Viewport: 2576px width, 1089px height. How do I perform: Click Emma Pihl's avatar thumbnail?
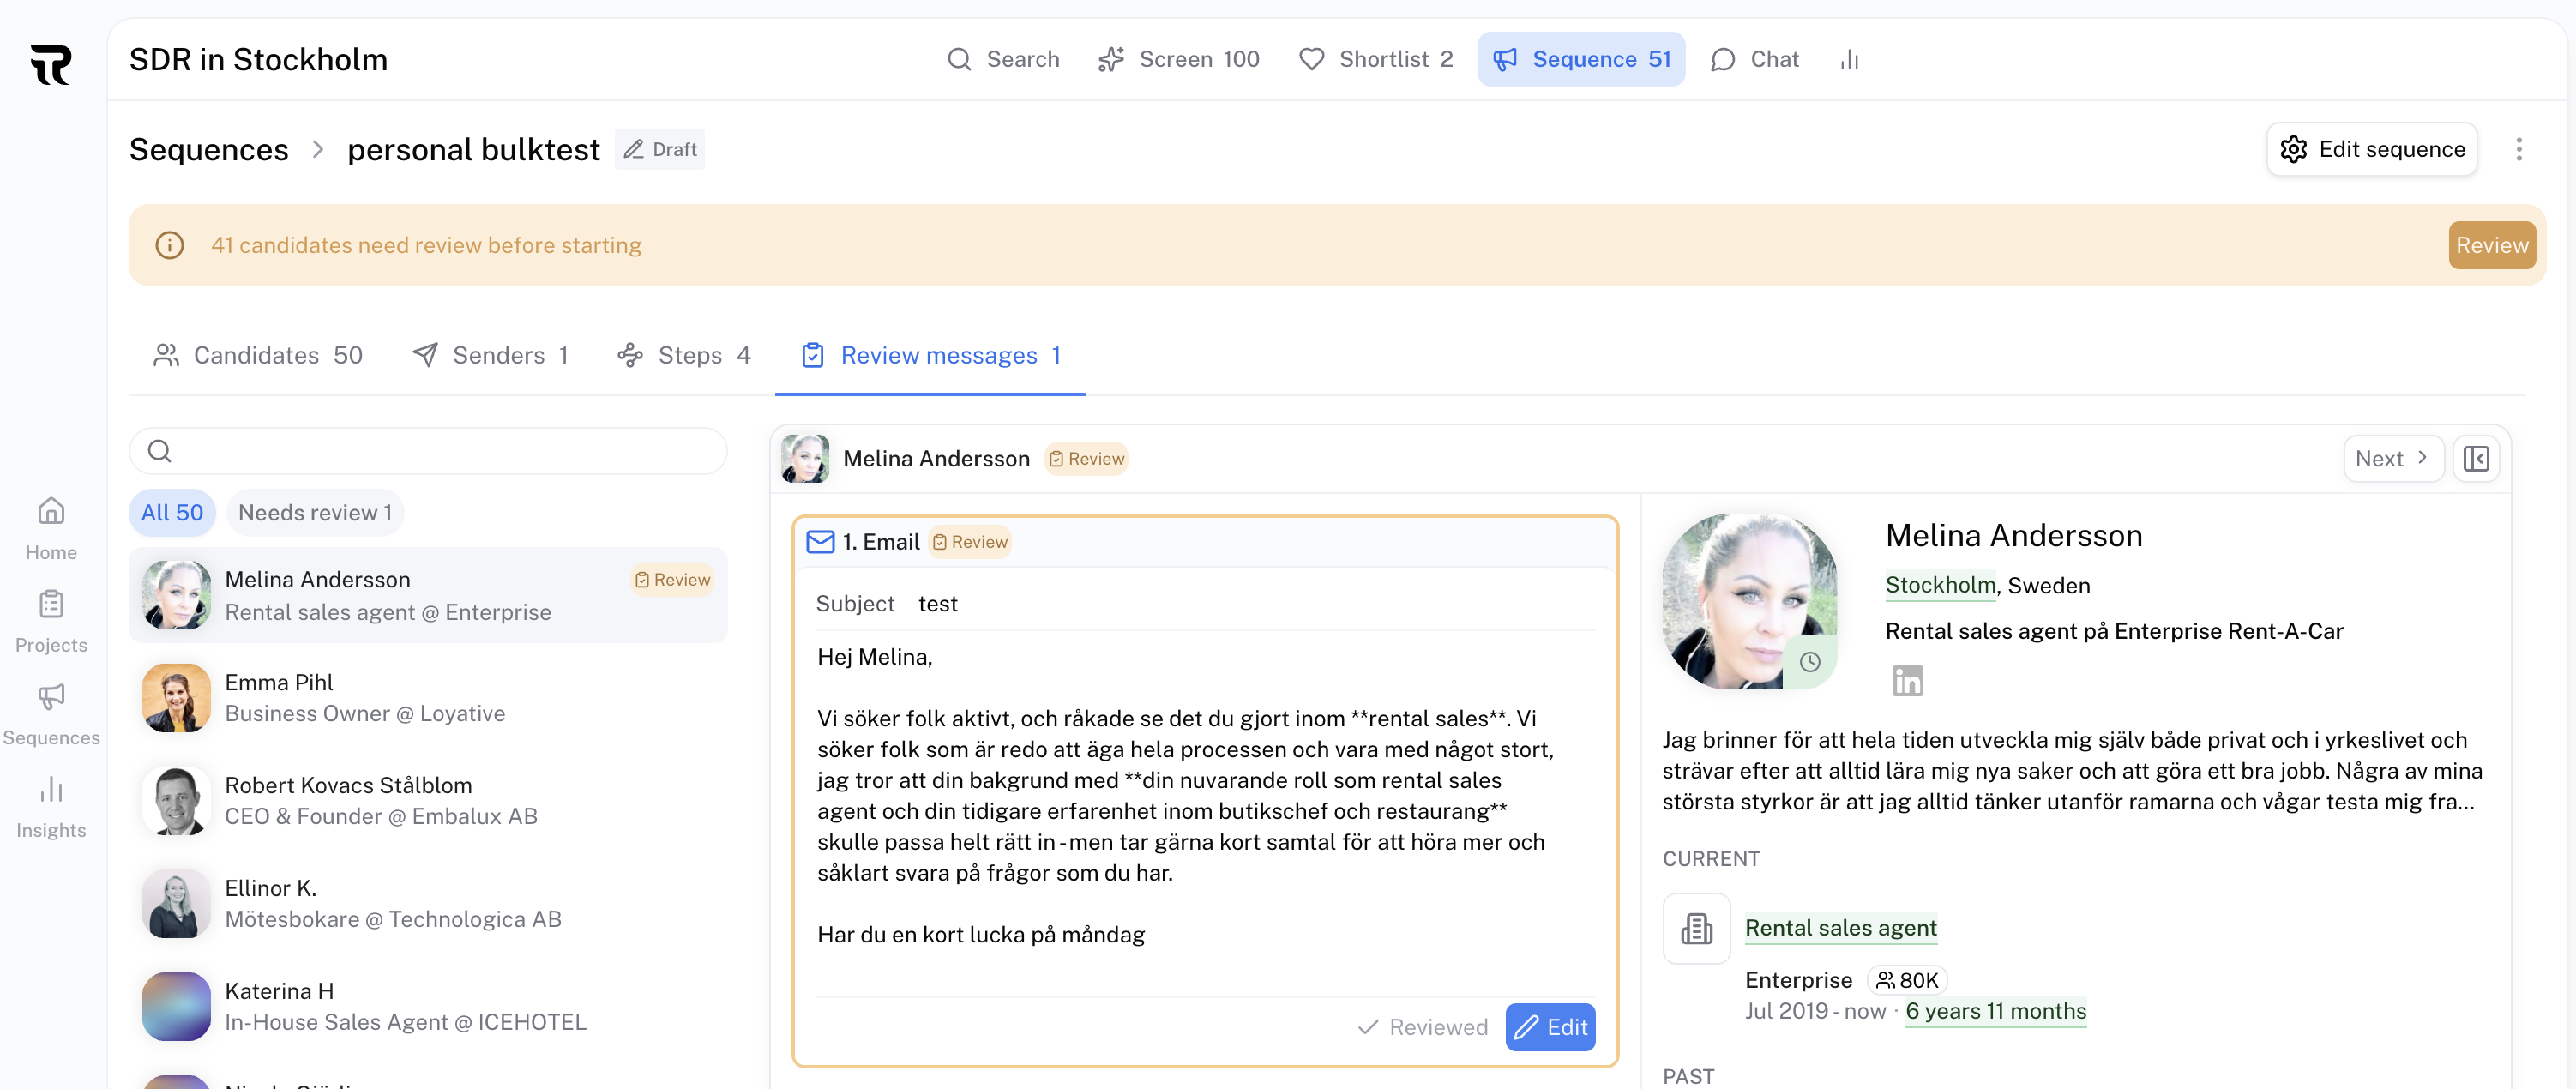[x=176, y=698]
